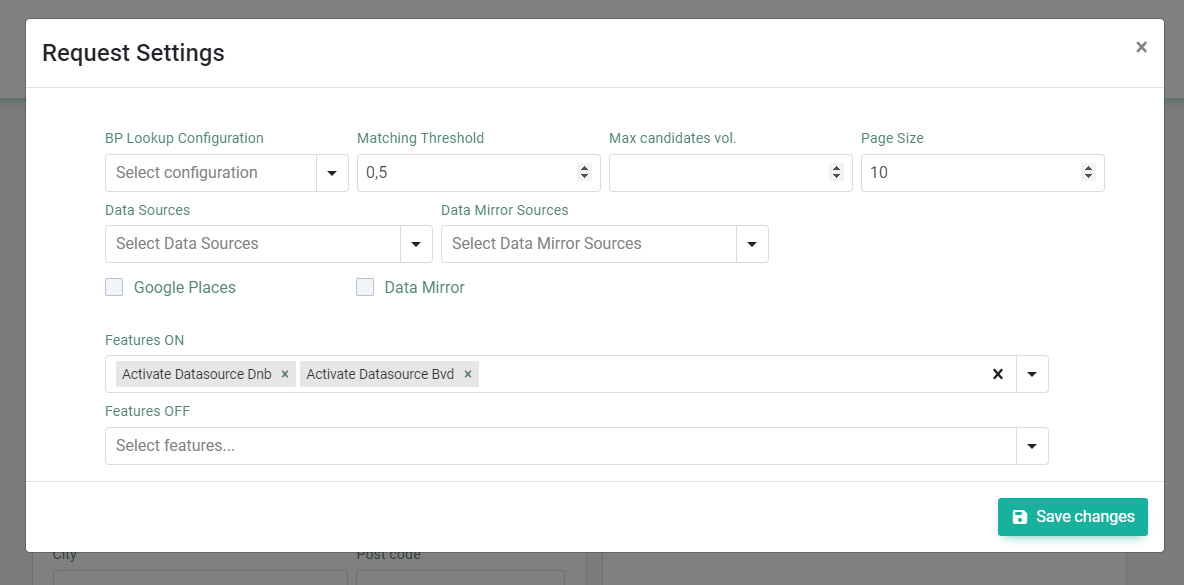Image resolution: width=1184 pixels, height=585 pixels.
Task: Open the BP Lookup Configuration dropdown
Action: pyautogui.click(x=227, y=173)
